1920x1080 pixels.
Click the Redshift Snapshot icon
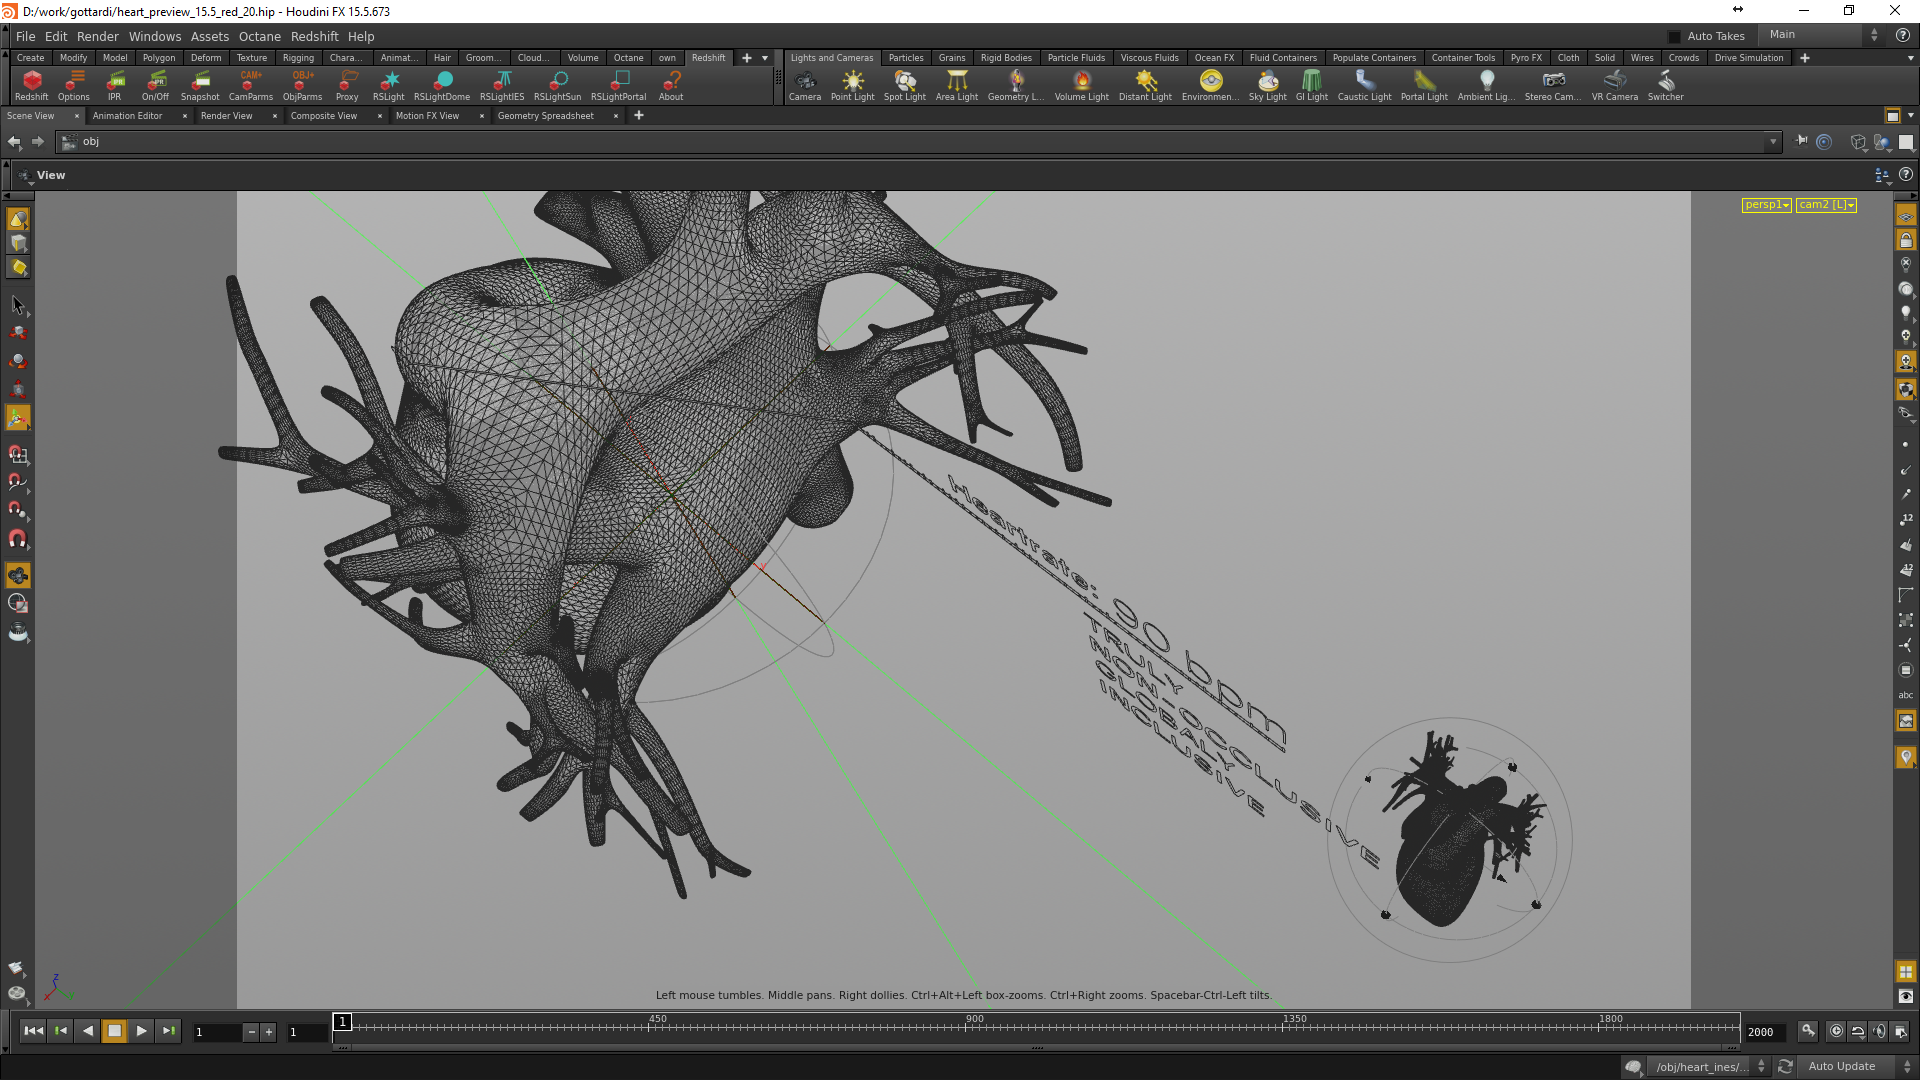click(200, 85)
